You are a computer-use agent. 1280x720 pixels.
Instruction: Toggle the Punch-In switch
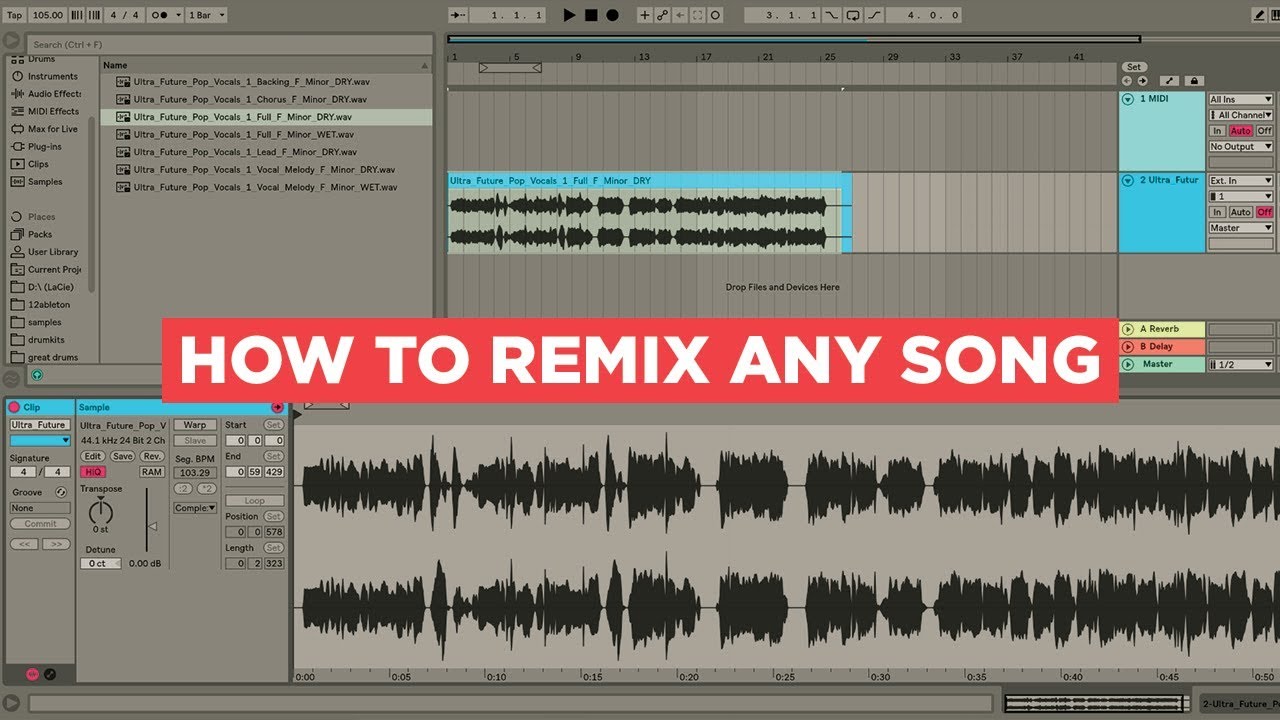click(833, 15)
